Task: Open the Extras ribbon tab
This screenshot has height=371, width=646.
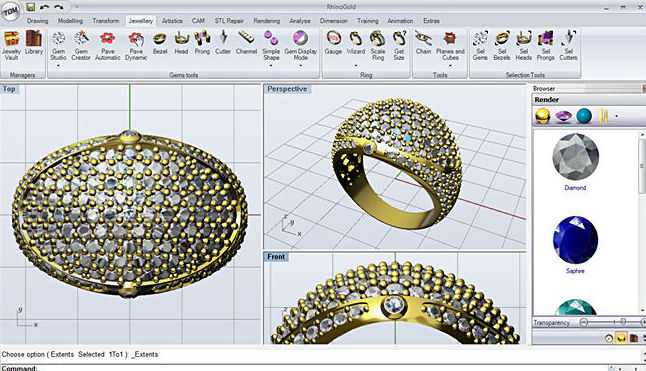Action: [x=431, y=21]
